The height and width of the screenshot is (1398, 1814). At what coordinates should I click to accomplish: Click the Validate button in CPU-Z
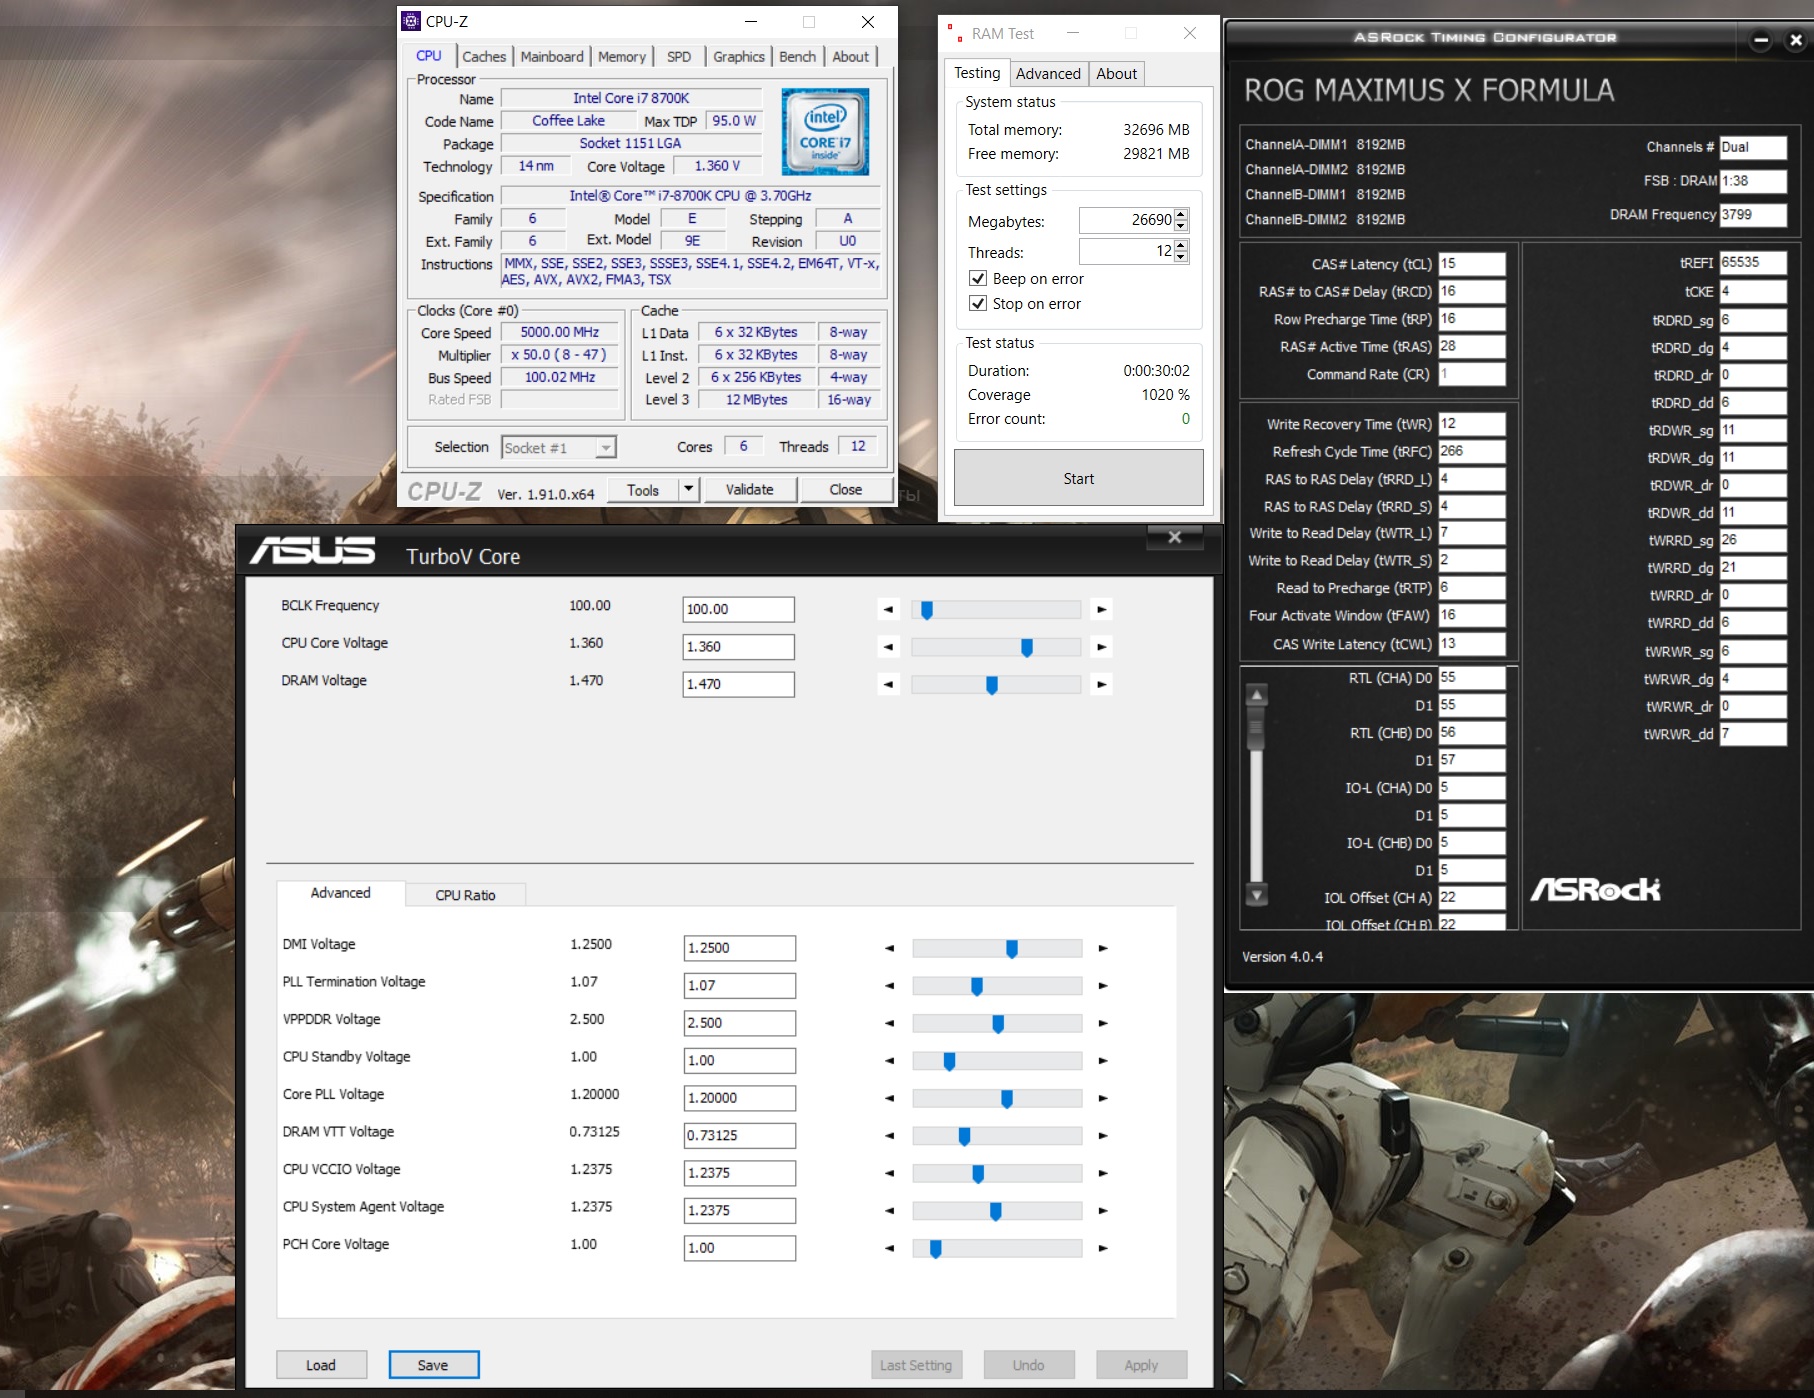pyautogui.click(x=749, y=489)
